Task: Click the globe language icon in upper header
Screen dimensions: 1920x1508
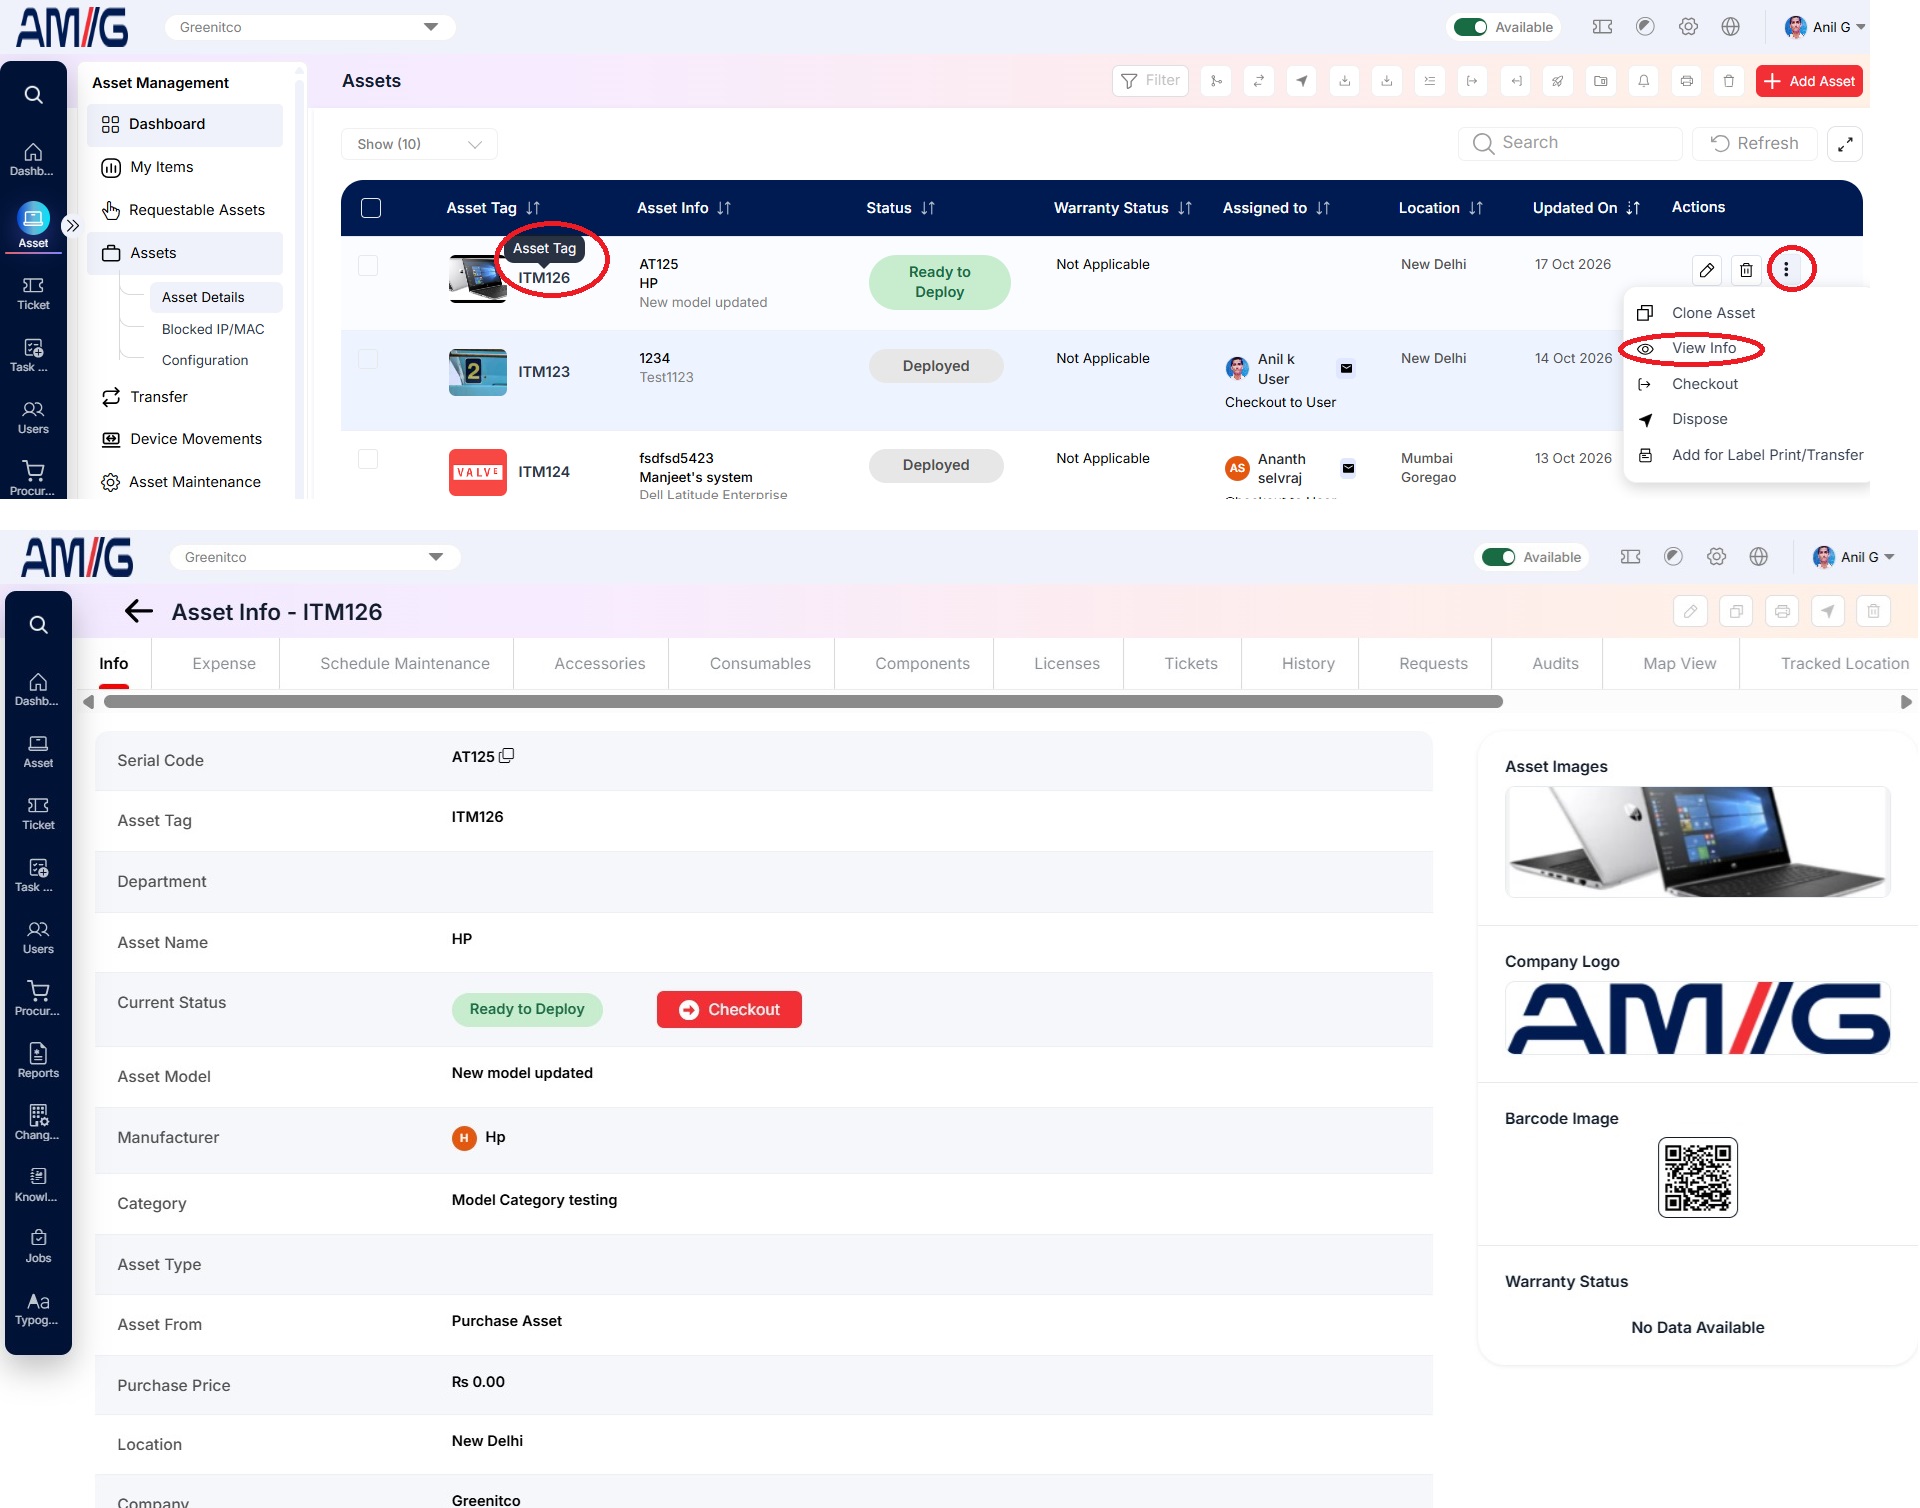Action: tap(1731, 27)
